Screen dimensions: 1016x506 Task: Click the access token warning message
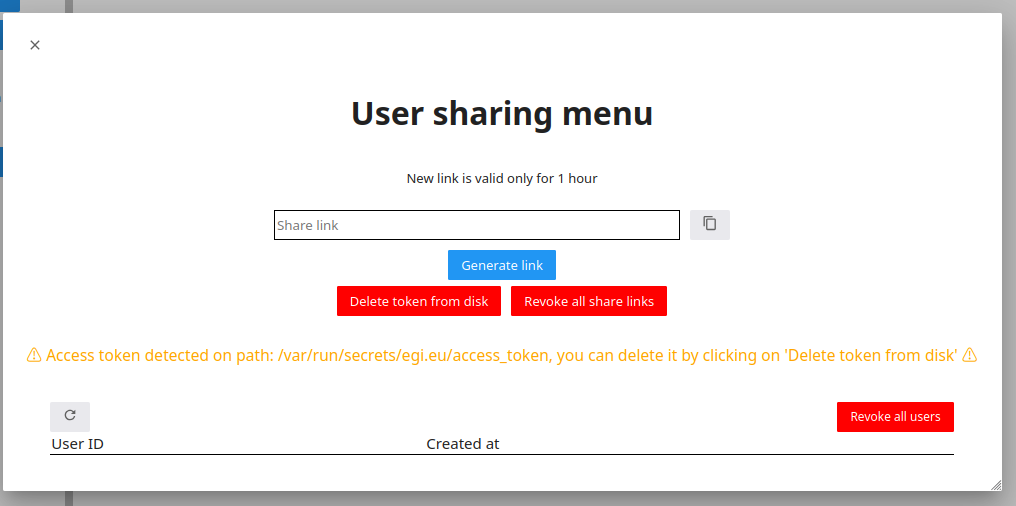502,355
